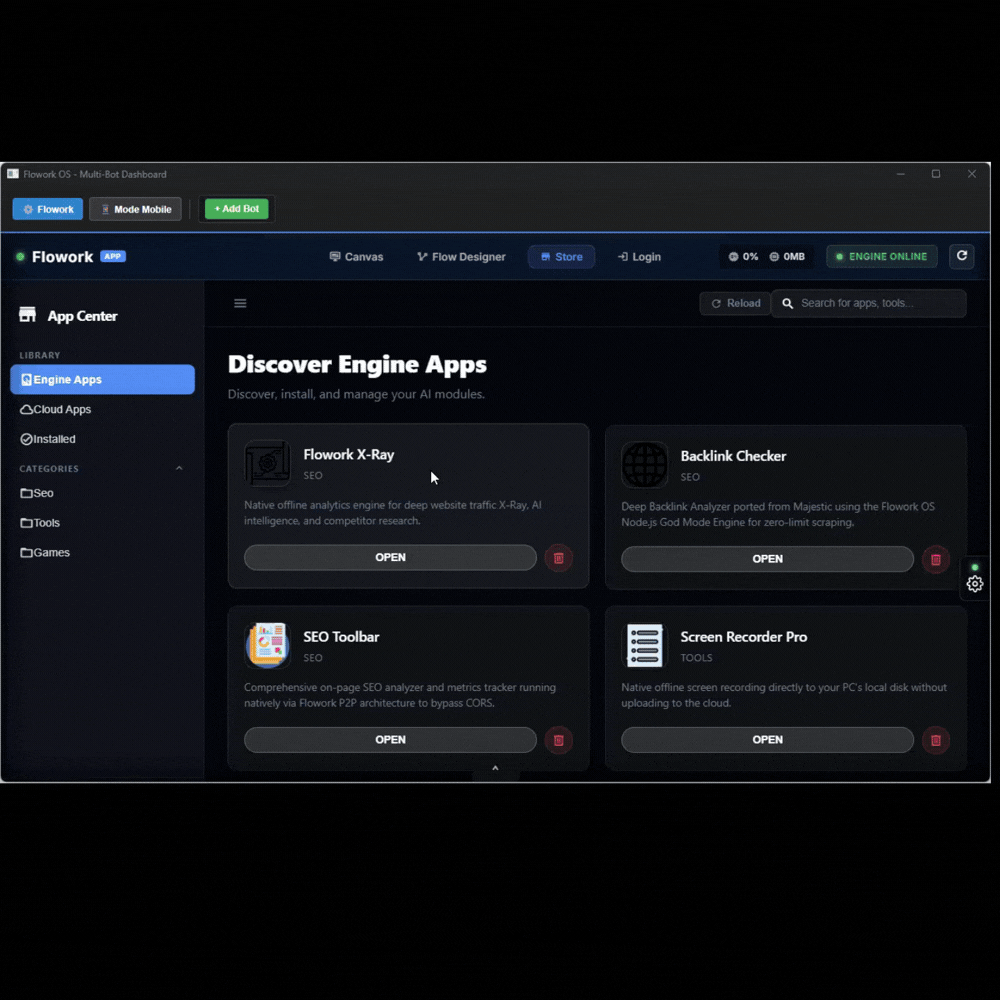Viewport: 1000px width, 1000px height.
Task: Go to the Canvas tab
Action: click(356, 257)
